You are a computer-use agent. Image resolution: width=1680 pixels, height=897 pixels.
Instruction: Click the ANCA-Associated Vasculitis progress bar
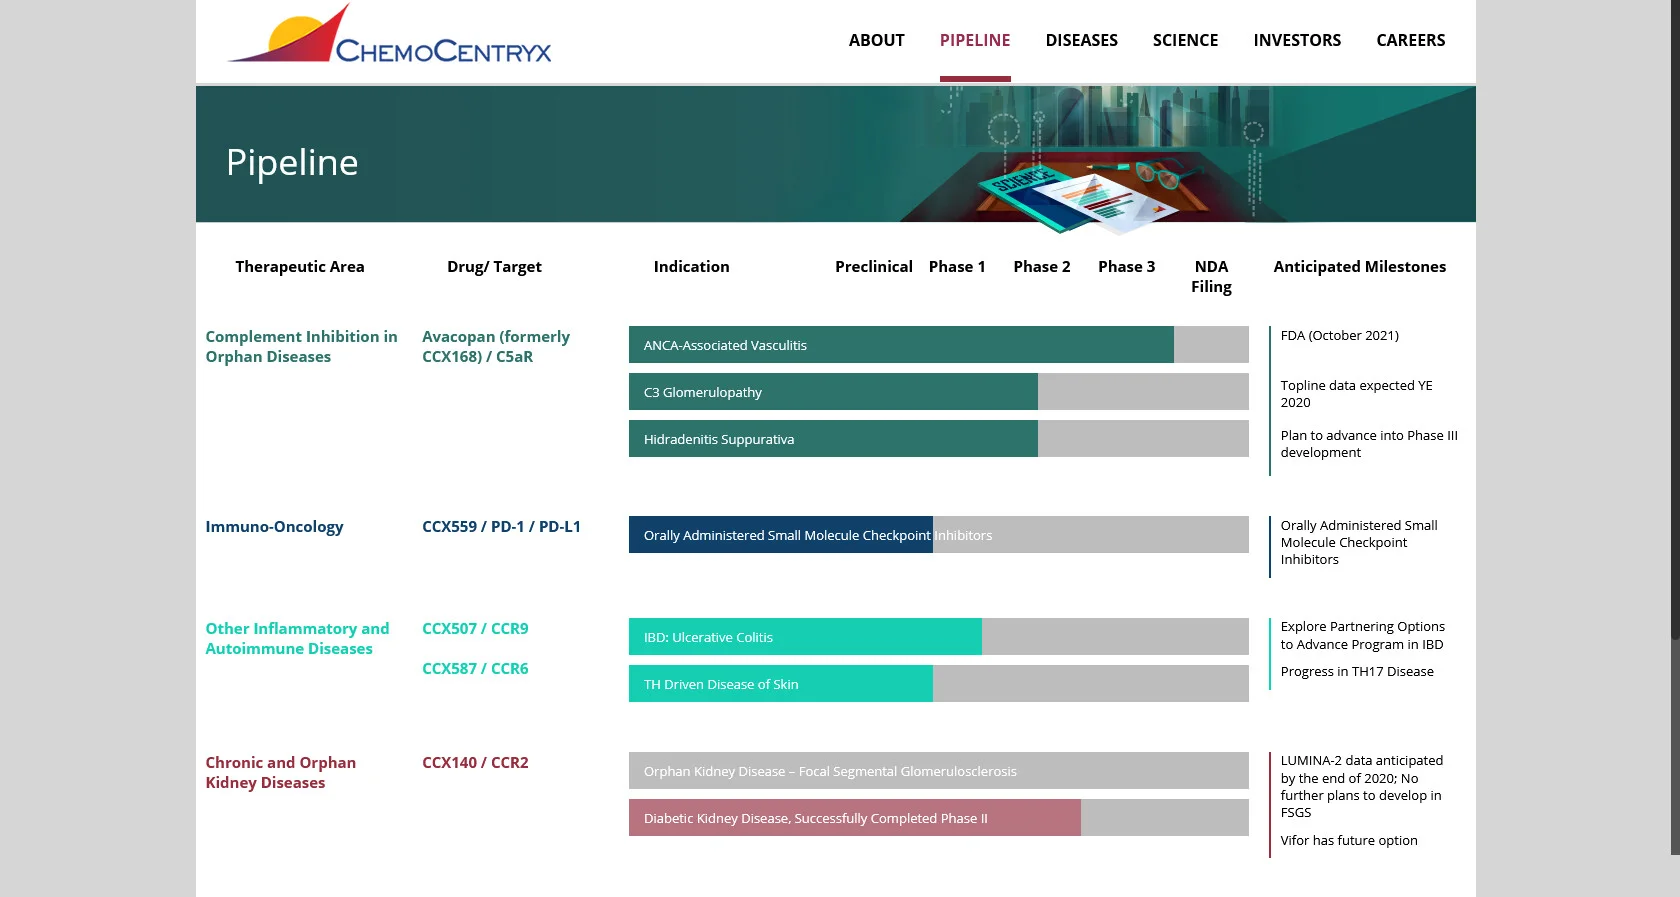939,345
